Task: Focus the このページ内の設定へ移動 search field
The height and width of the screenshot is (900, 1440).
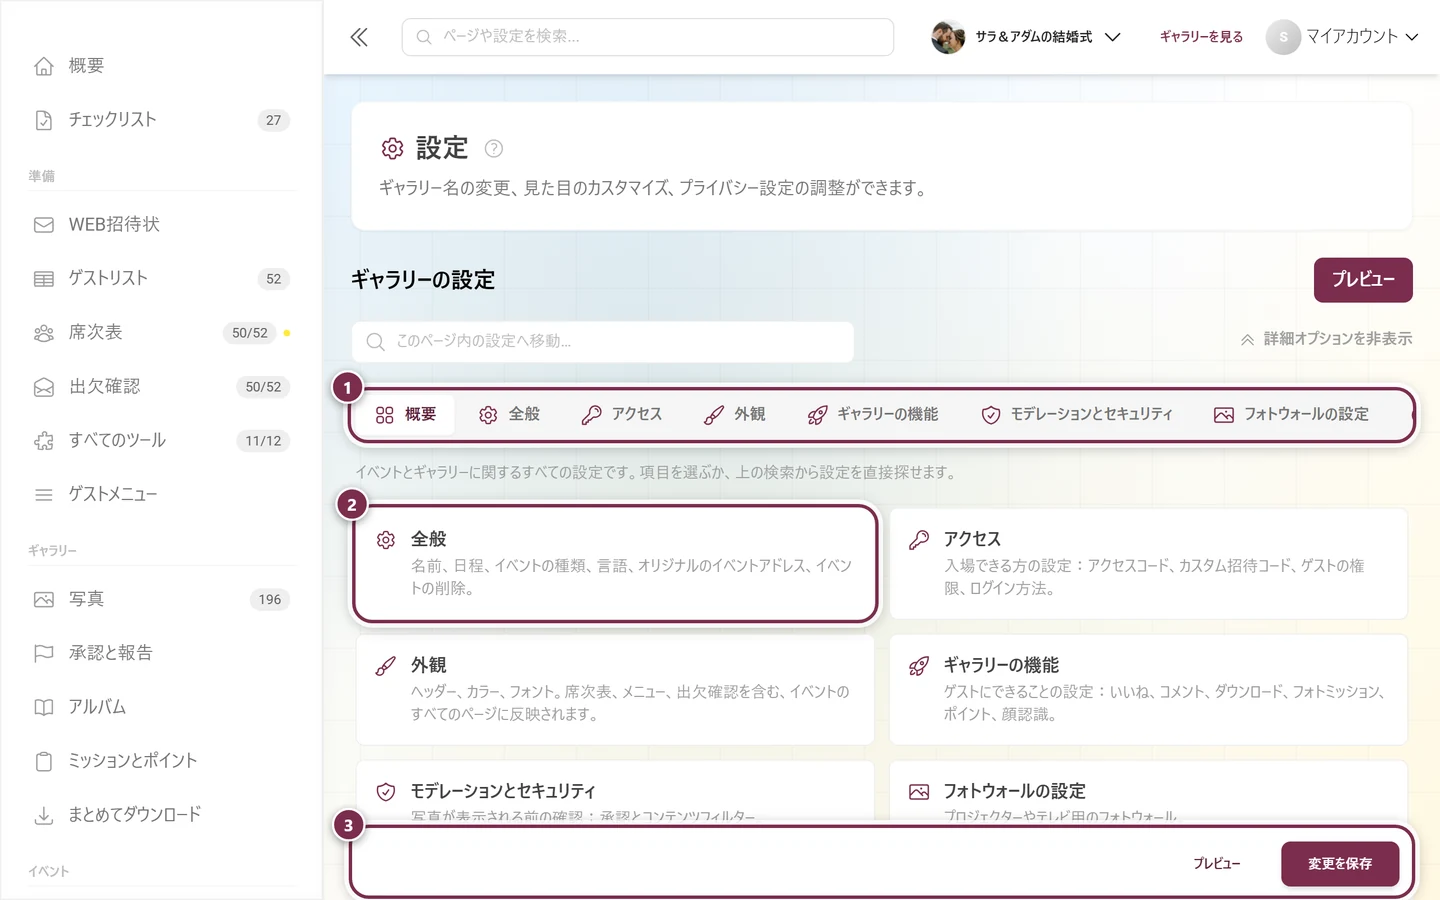Action: point(603,342)
